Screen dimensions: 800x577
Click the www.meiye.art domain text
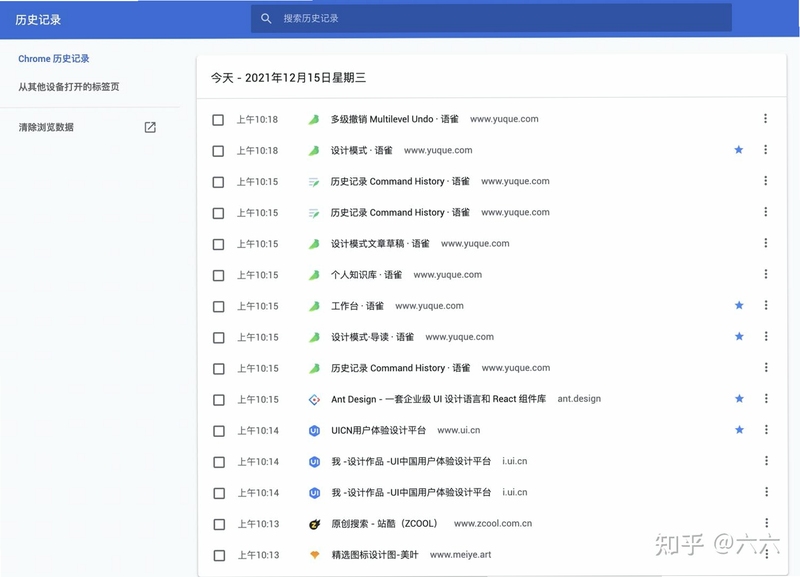point(460,555)
